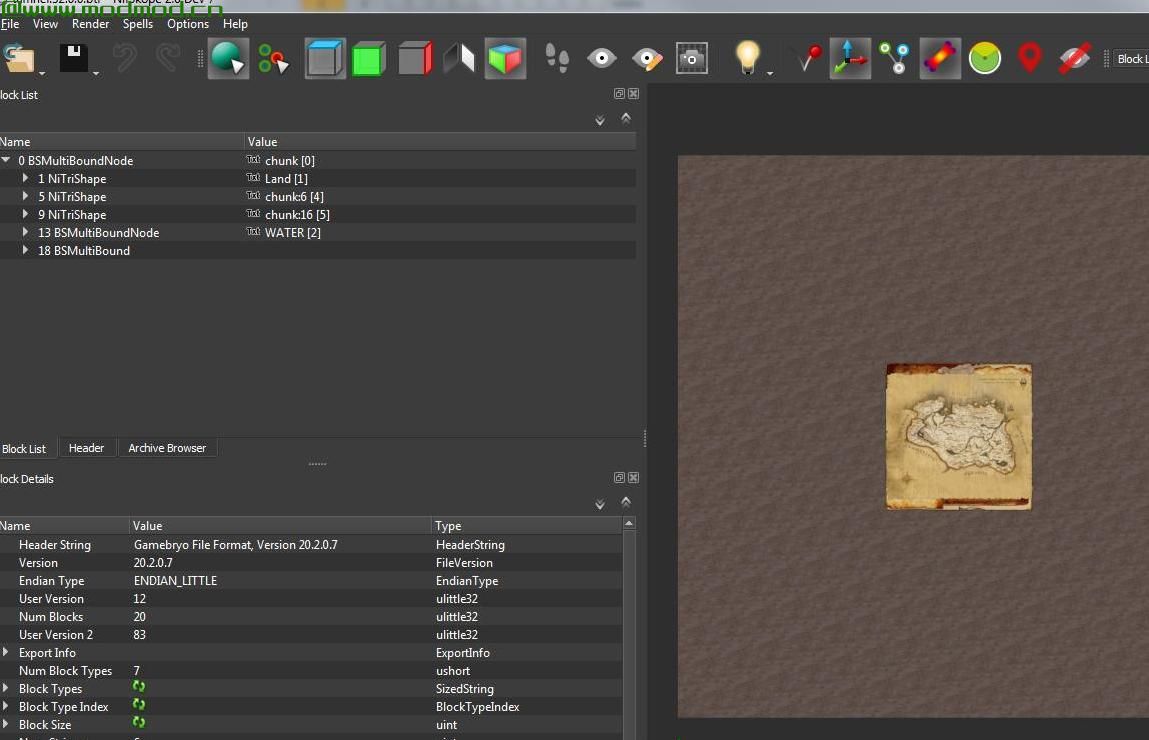Viewport: 1149px width, 740px height.
Task: Expand the 18 BSMultiBound node
Action: 26,250
